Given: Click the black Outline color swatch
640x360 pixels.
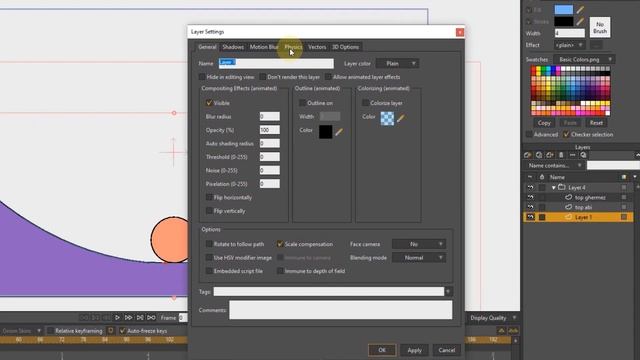Looking at the screenshot, I should pos(325,131).
